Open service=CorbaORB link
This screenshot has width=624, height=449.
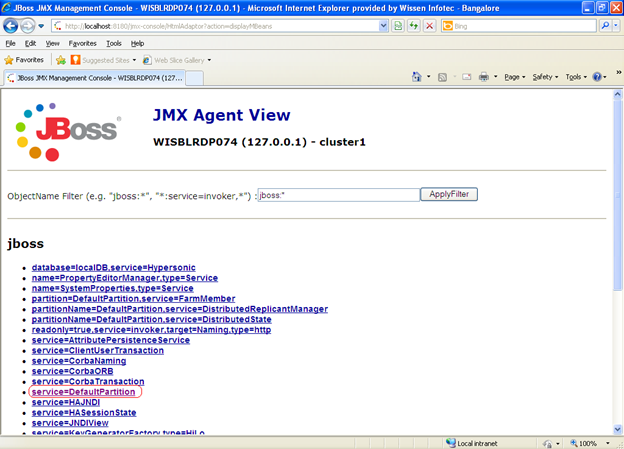click(72, 371)
